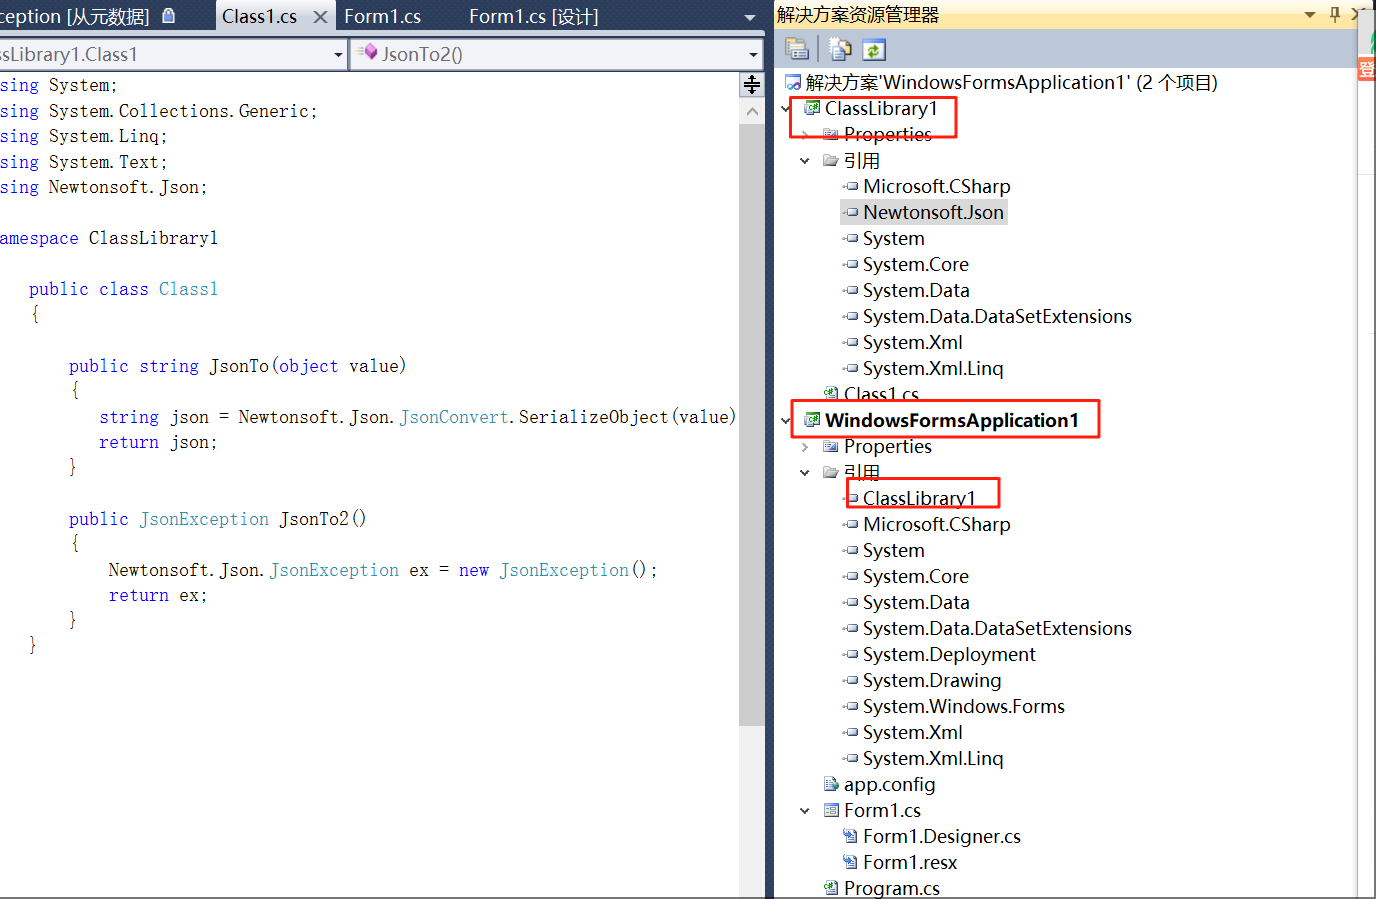Viewport: 1376px width, 899px height.
Task: Click the solution 'WindowsFormsApplication1' root node icon
Action: (793, 82)
